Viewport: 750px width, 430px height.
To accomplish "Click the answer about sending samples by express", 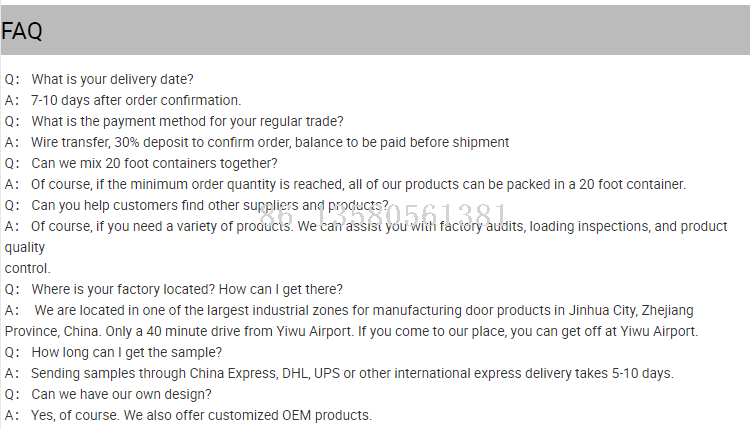I will click(352, 373).
